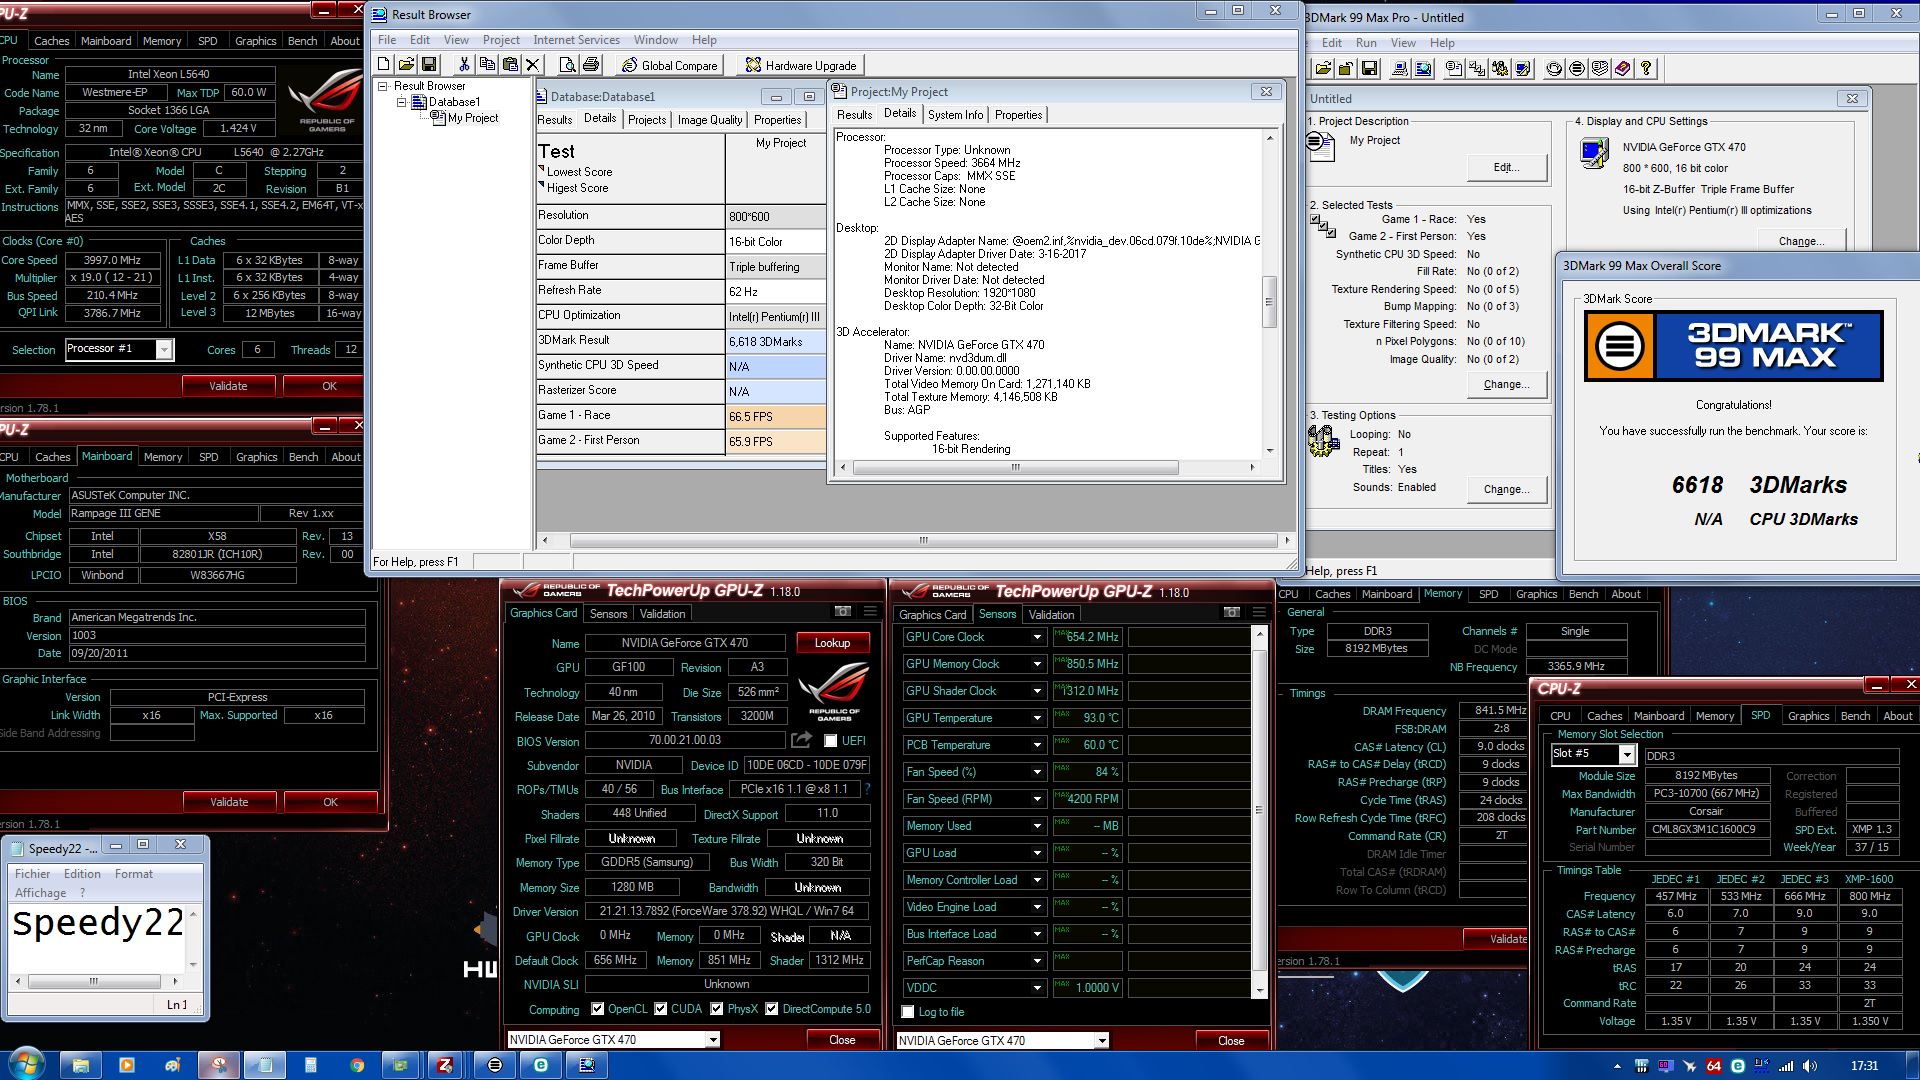Switch to the Validation tab in GPU-Z Graphics Card window
The width and height of the screenshot is (1920, 1080).
click(x=663, y=614)
